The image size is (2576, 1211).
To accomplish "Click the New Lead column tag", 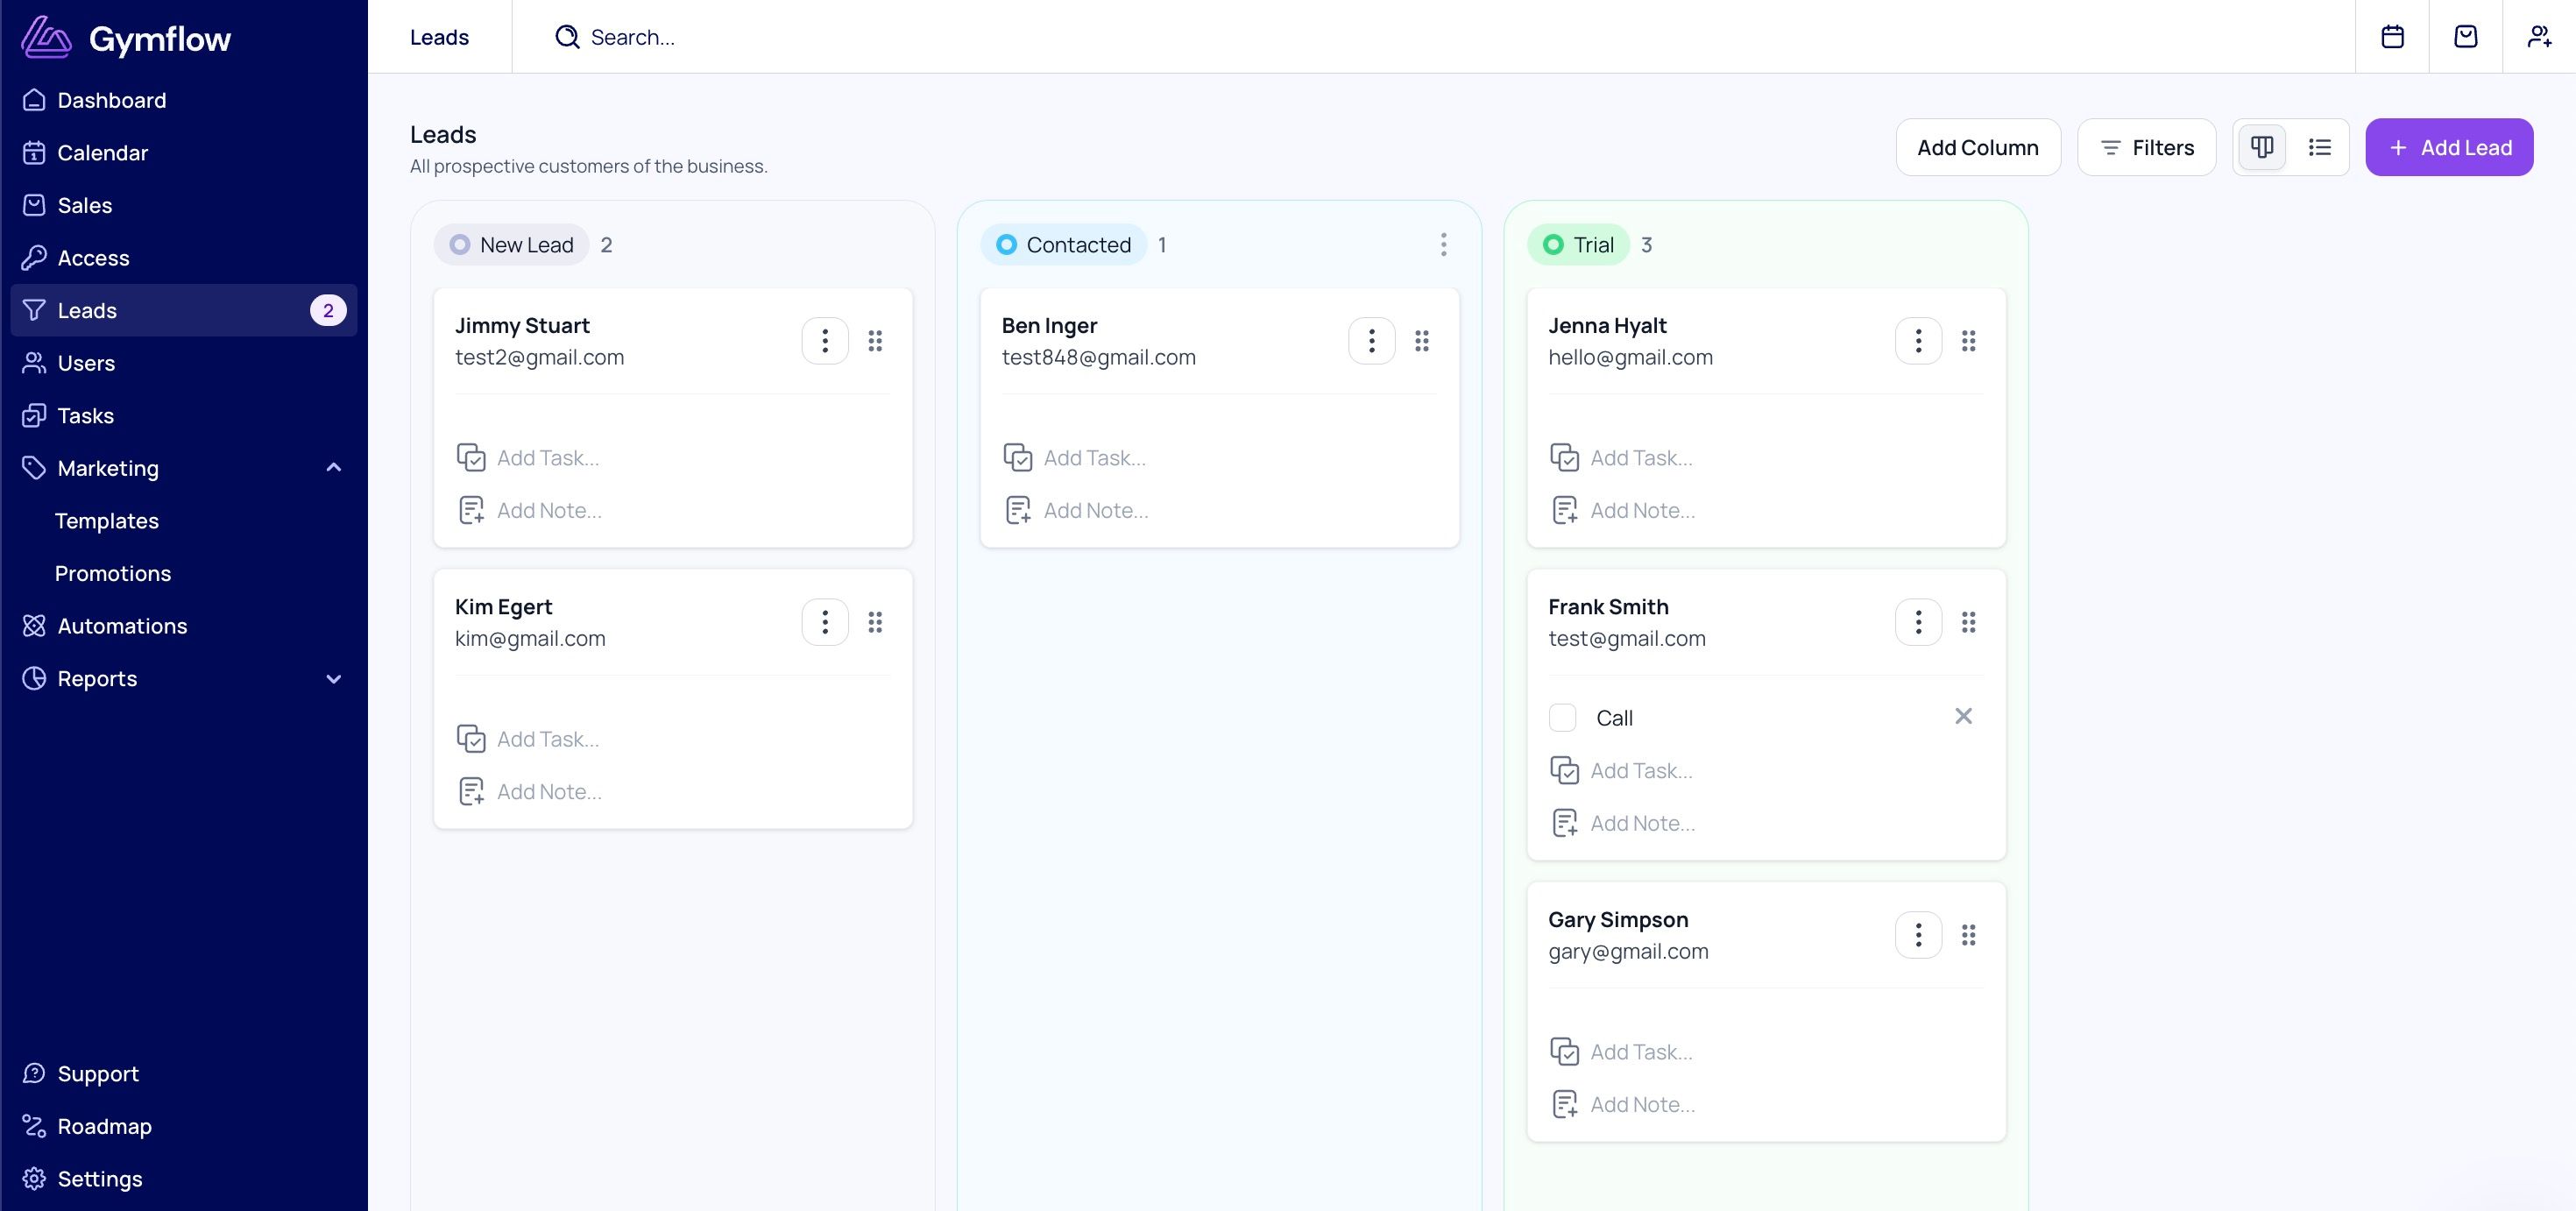I will (x=512, y=245).
